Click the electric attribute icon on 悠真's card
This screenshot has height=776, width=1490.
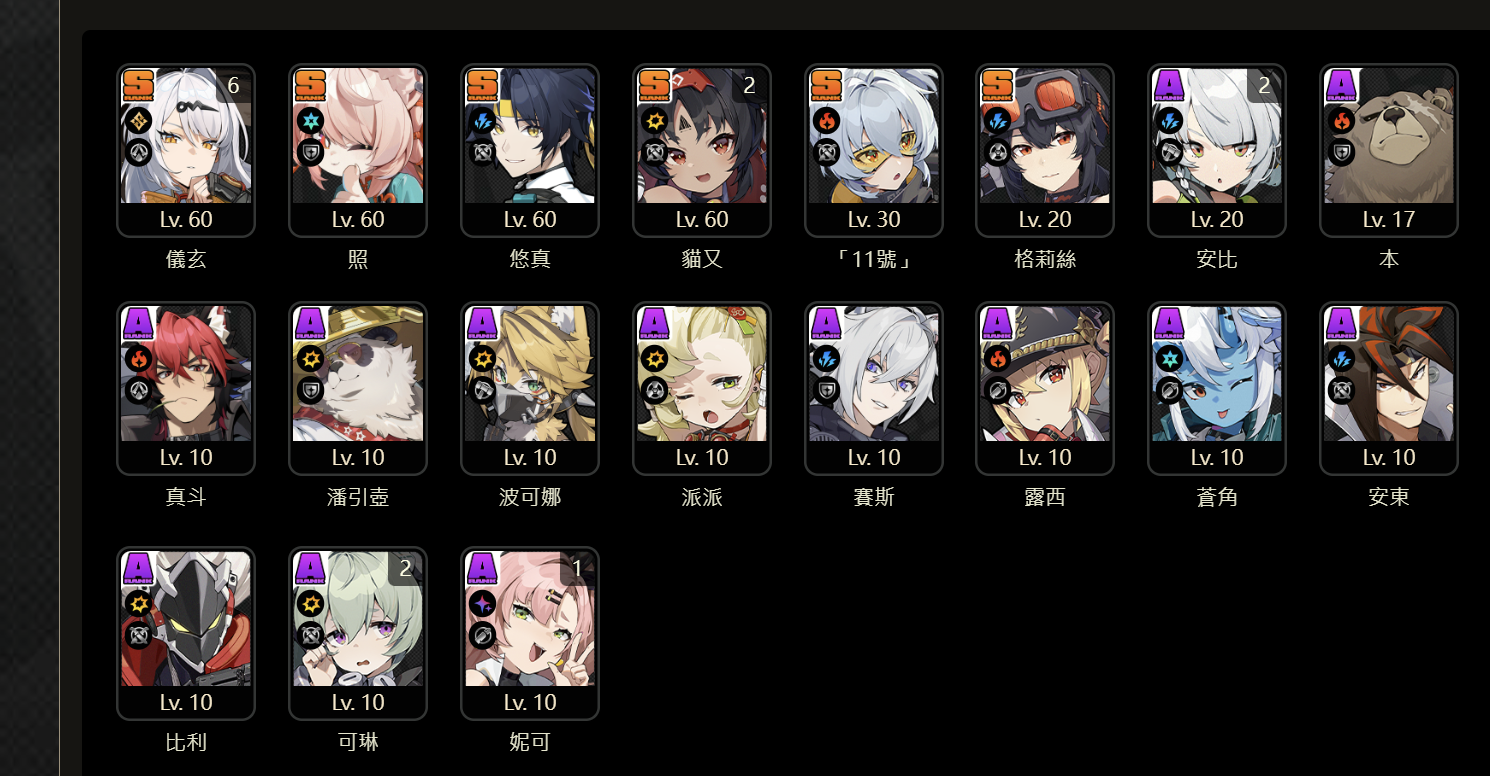pos(482,121)
